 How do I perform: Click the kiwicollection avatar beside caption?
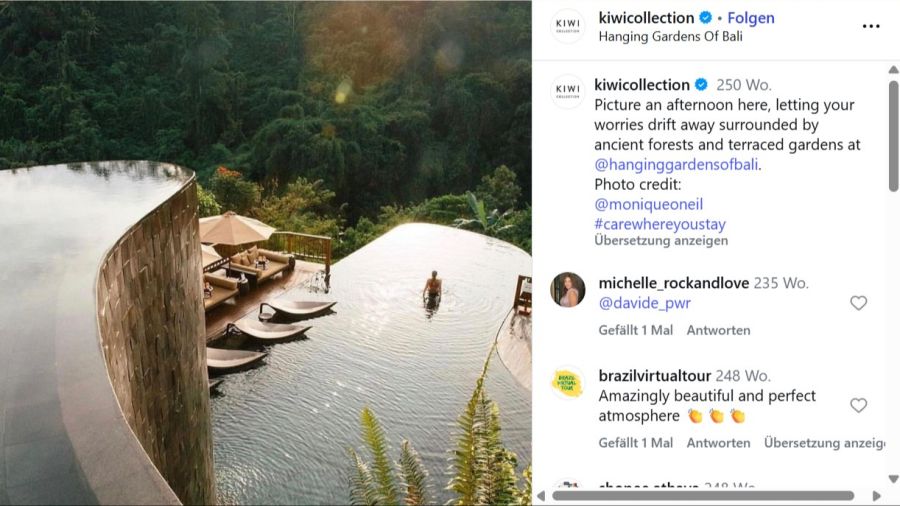567,91
